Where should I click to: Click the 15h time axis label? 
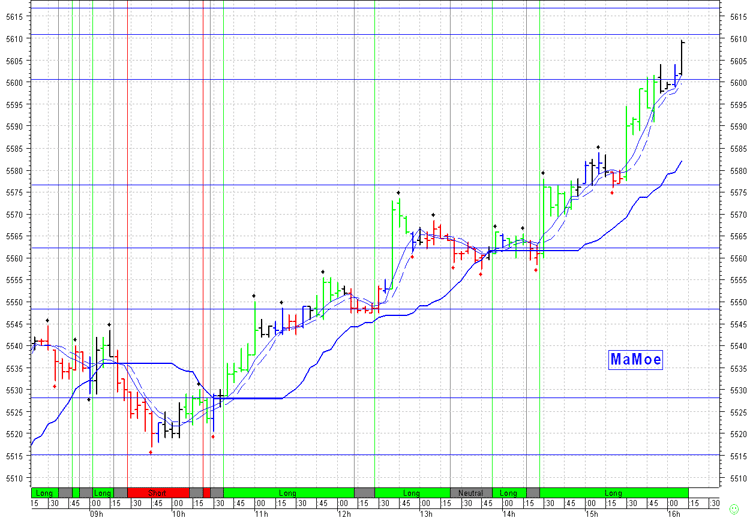tap(592, 514)
